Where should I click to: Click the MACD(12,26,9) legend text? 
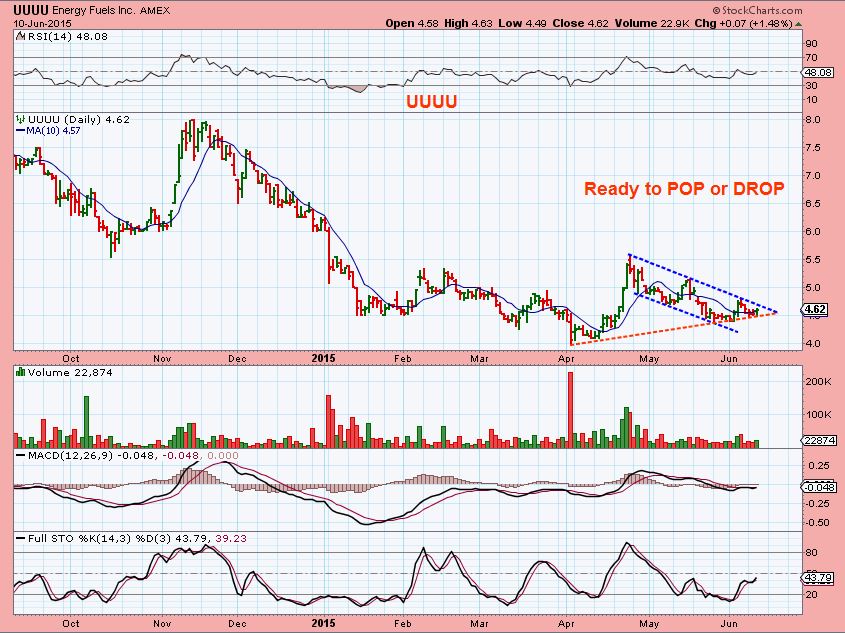71,456
